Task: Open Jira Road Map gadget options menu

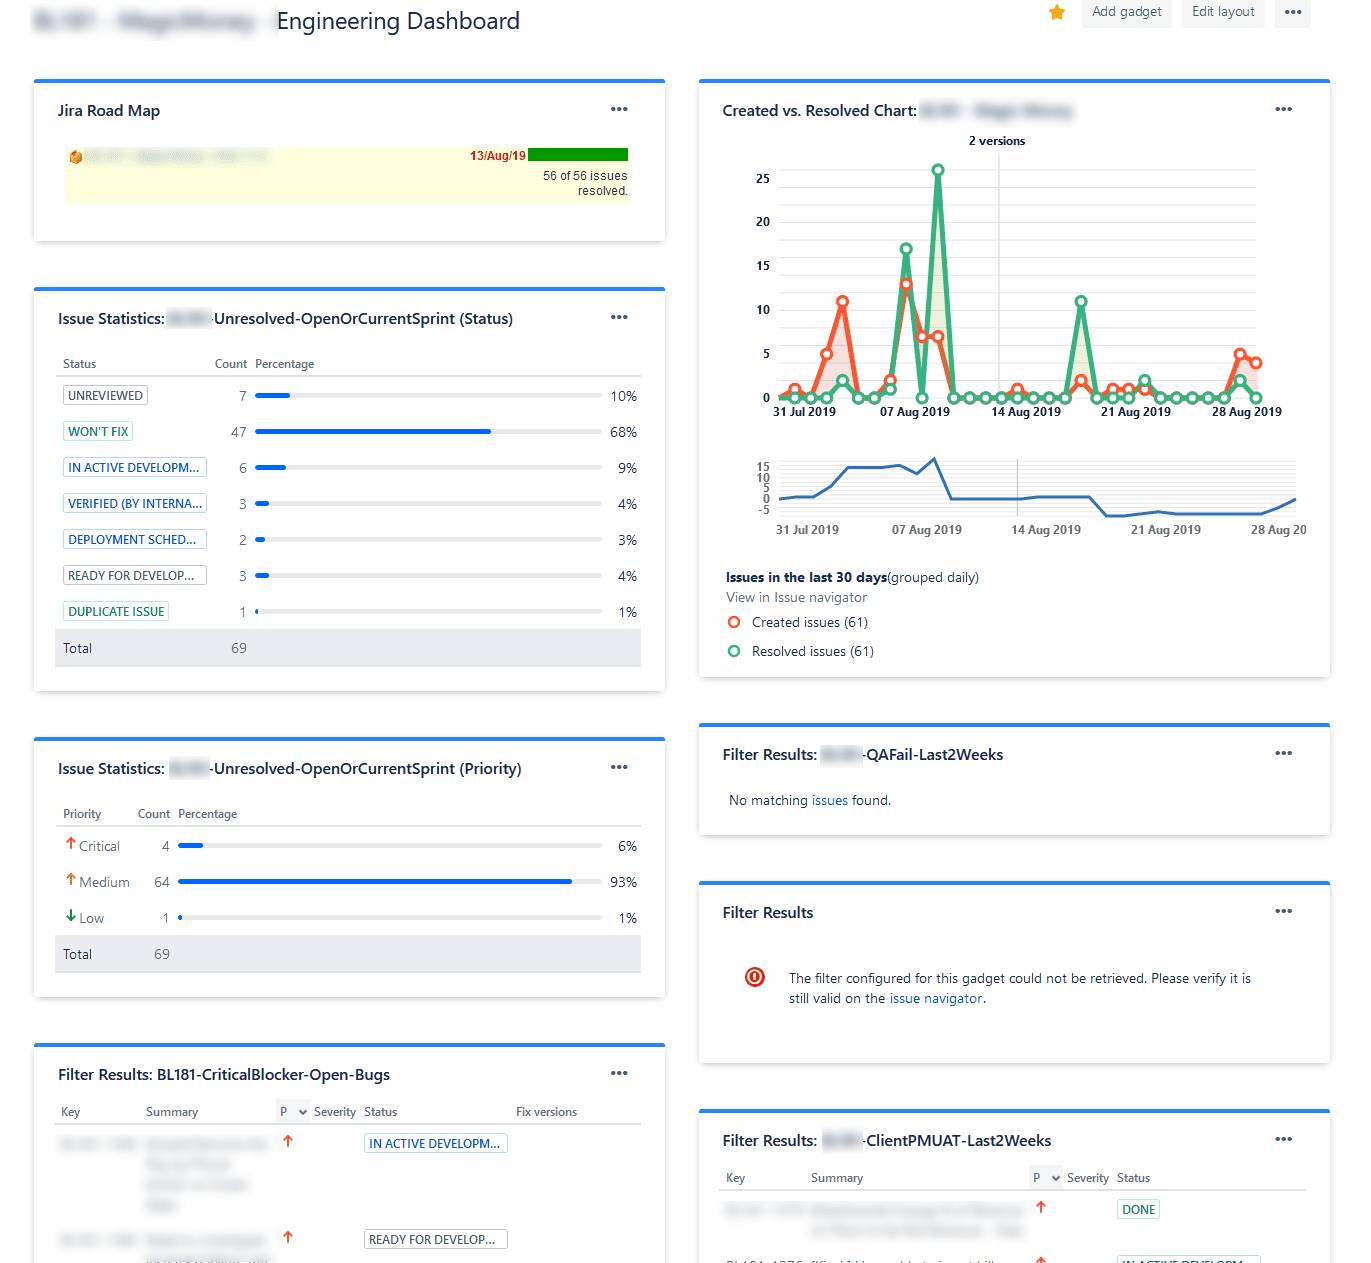Action: 619,109
